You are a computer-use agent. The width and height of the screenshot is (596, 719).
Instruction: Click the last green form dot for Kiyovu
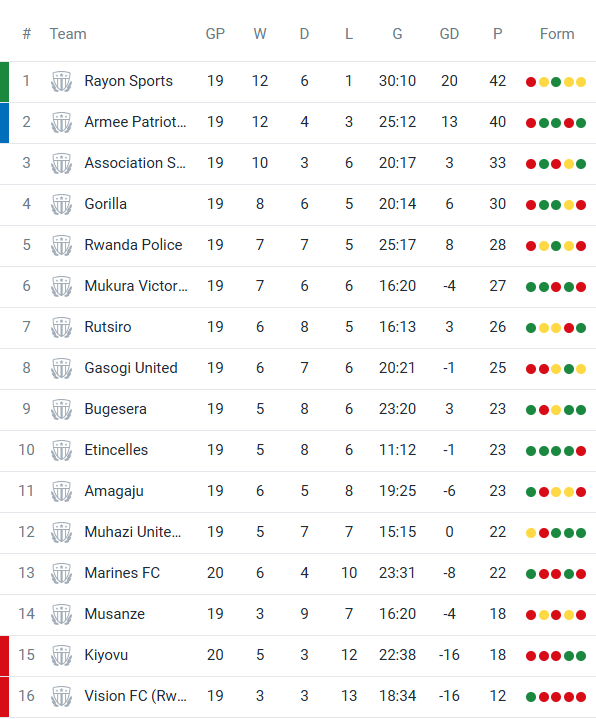click(x=581, y=656)
